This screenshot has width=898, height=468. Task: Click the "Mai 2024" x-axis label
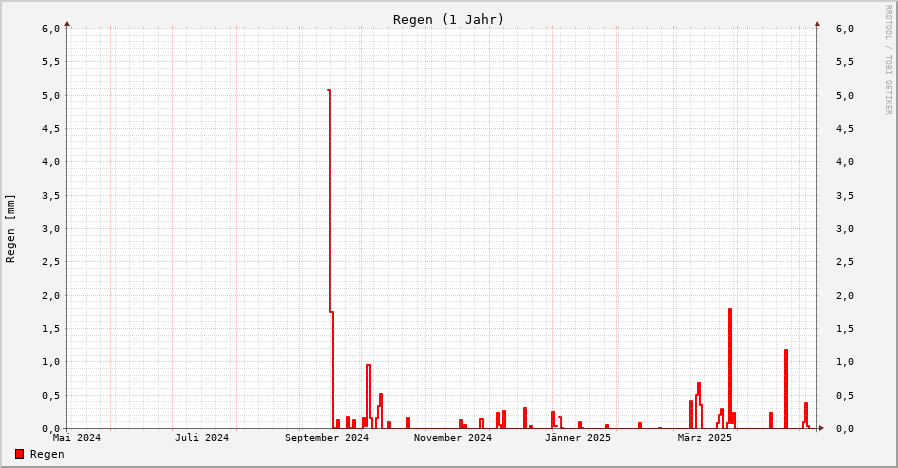point(77,438)
